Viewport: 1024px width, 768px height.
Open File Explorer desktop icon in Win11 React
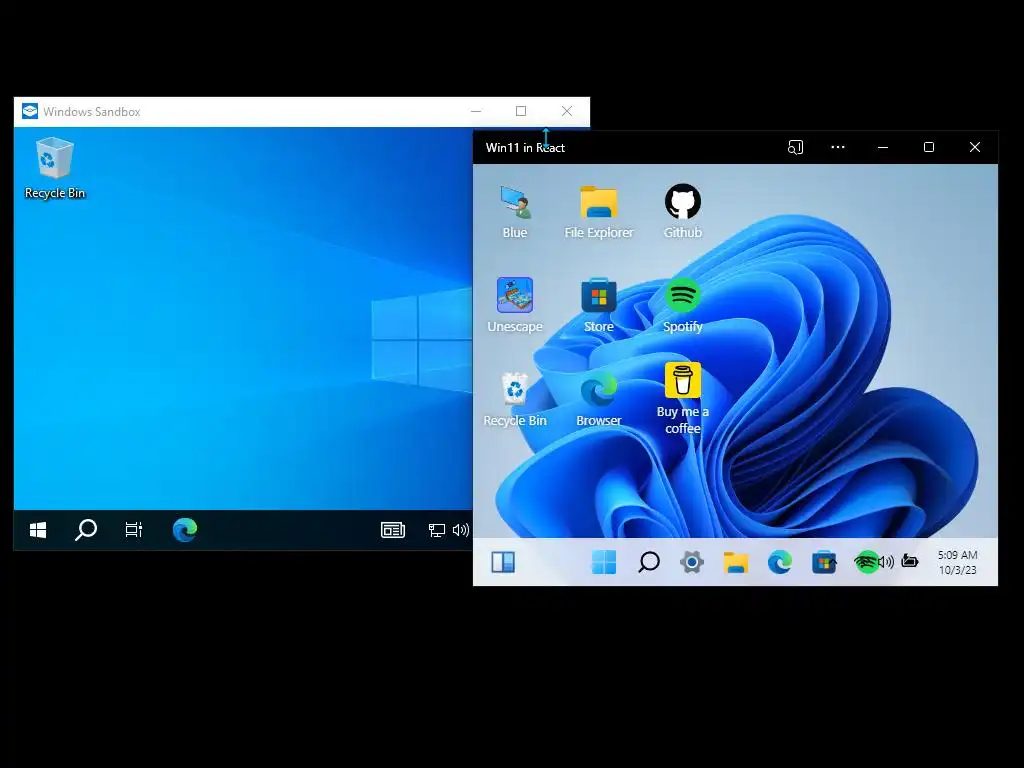pyautogui.click(x=599, y=212)
